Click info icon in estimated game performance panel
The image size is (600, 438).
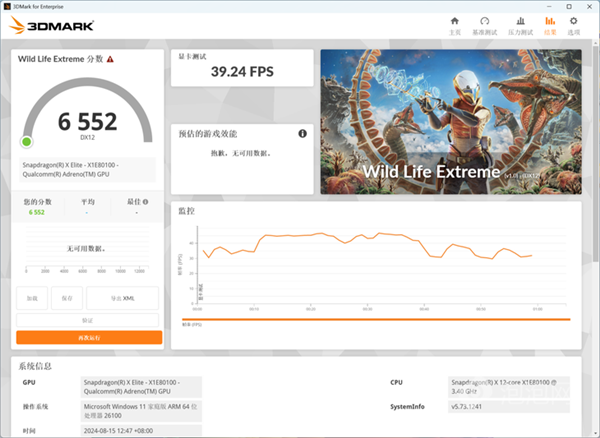pyautogui.click(x=302, y=133)
